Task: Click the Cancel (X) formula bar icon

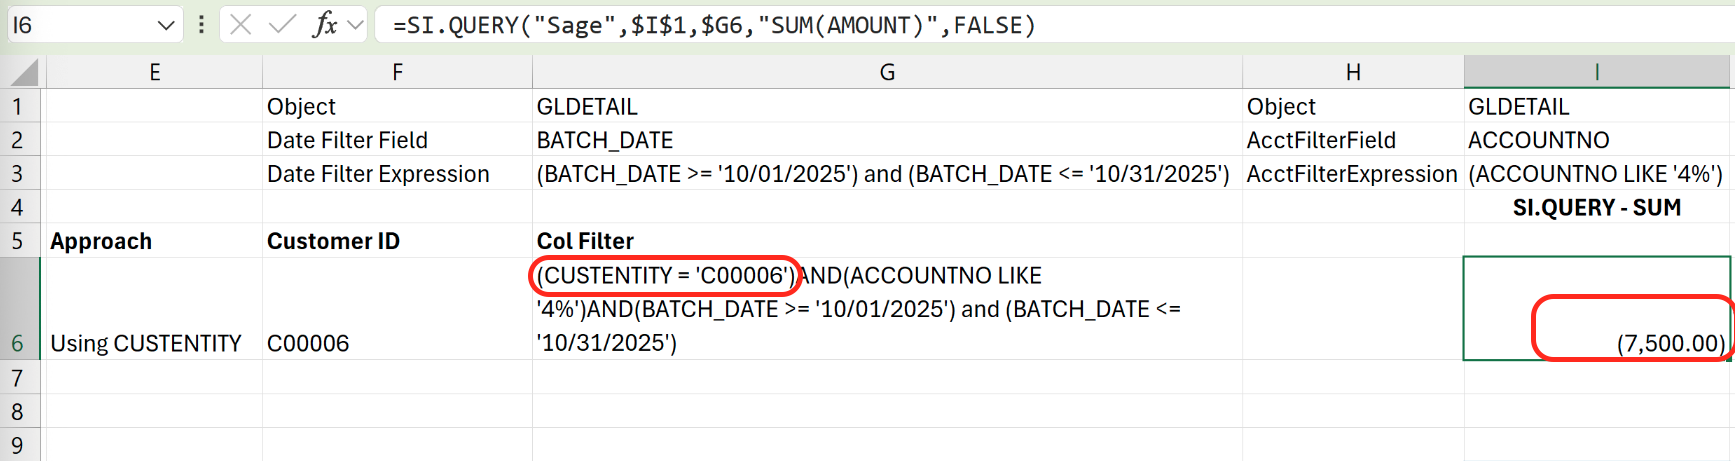Action: (x=240, y=25)
